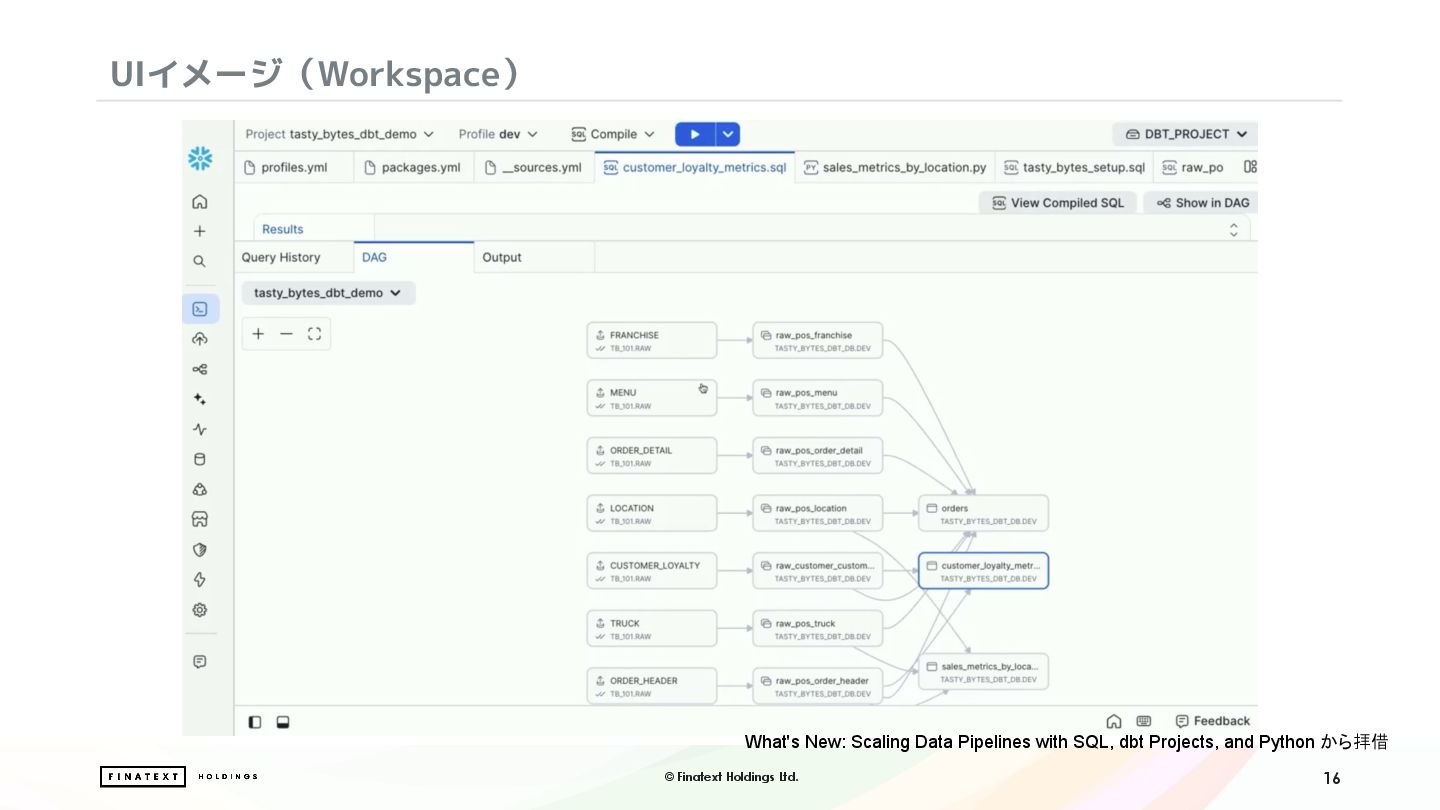
Task: Open keyboard shortcuts icon in the status bar
Action: click(1144, 721)
